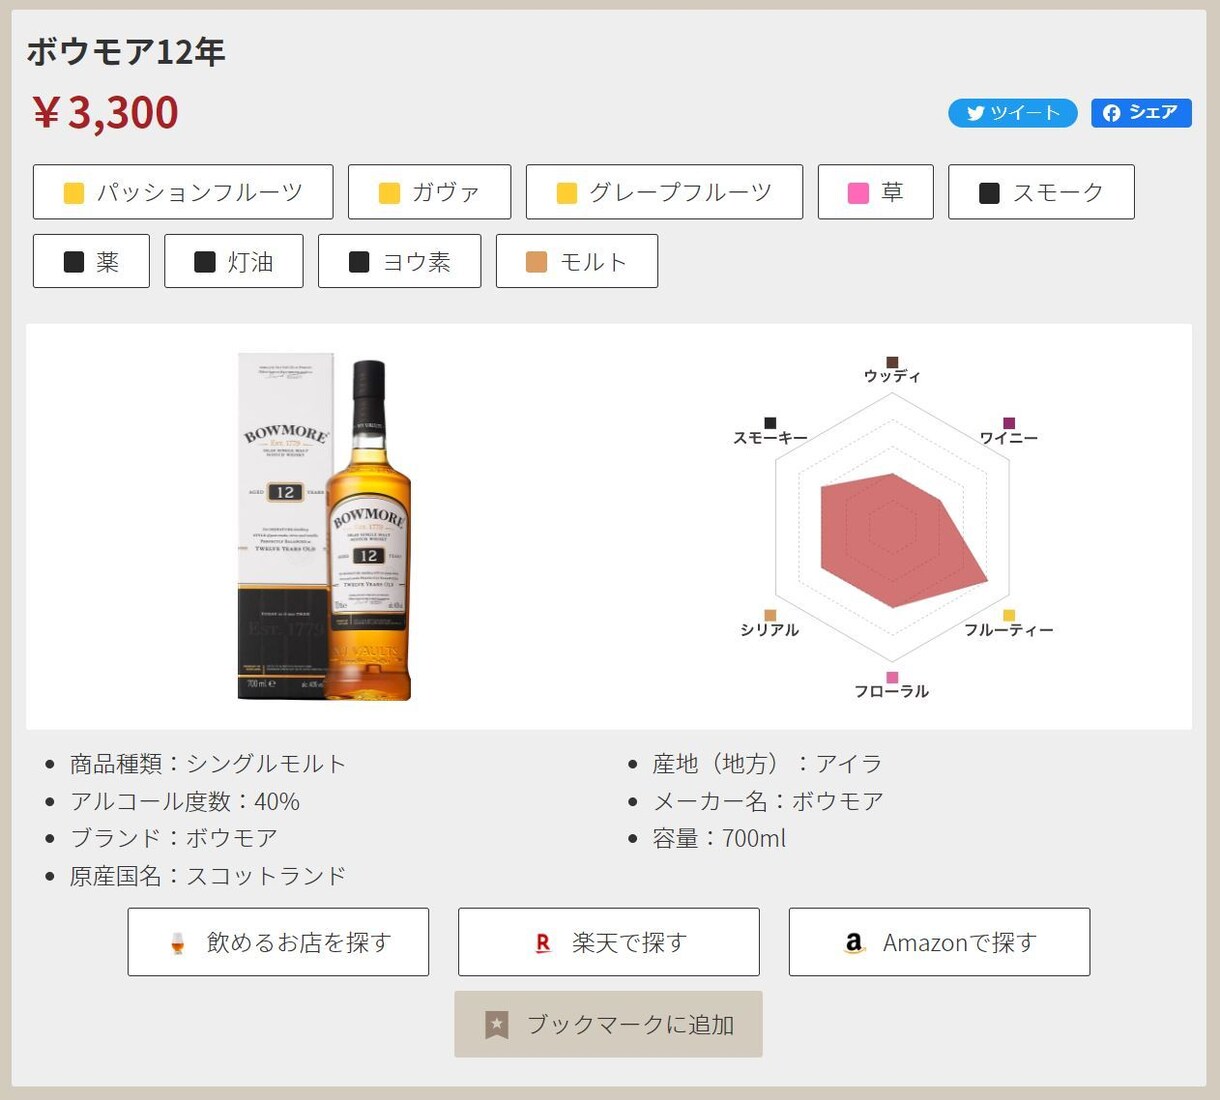Click the red flavor radar chart area
Image resolution: width=1220 pixels, height=1100 pixels.
904,540
